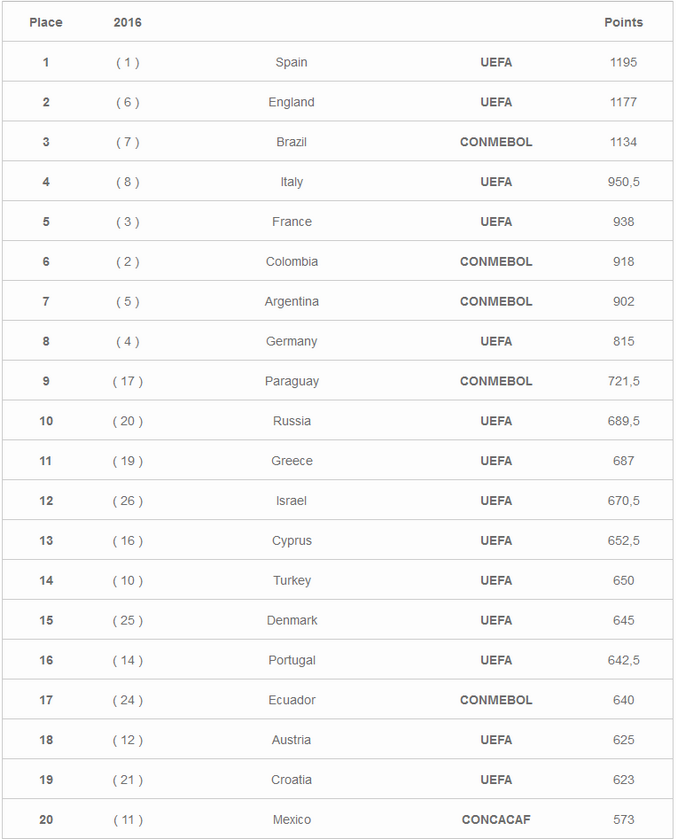Click the 2016 column header
Screen dimensions: 678x839
127,22
